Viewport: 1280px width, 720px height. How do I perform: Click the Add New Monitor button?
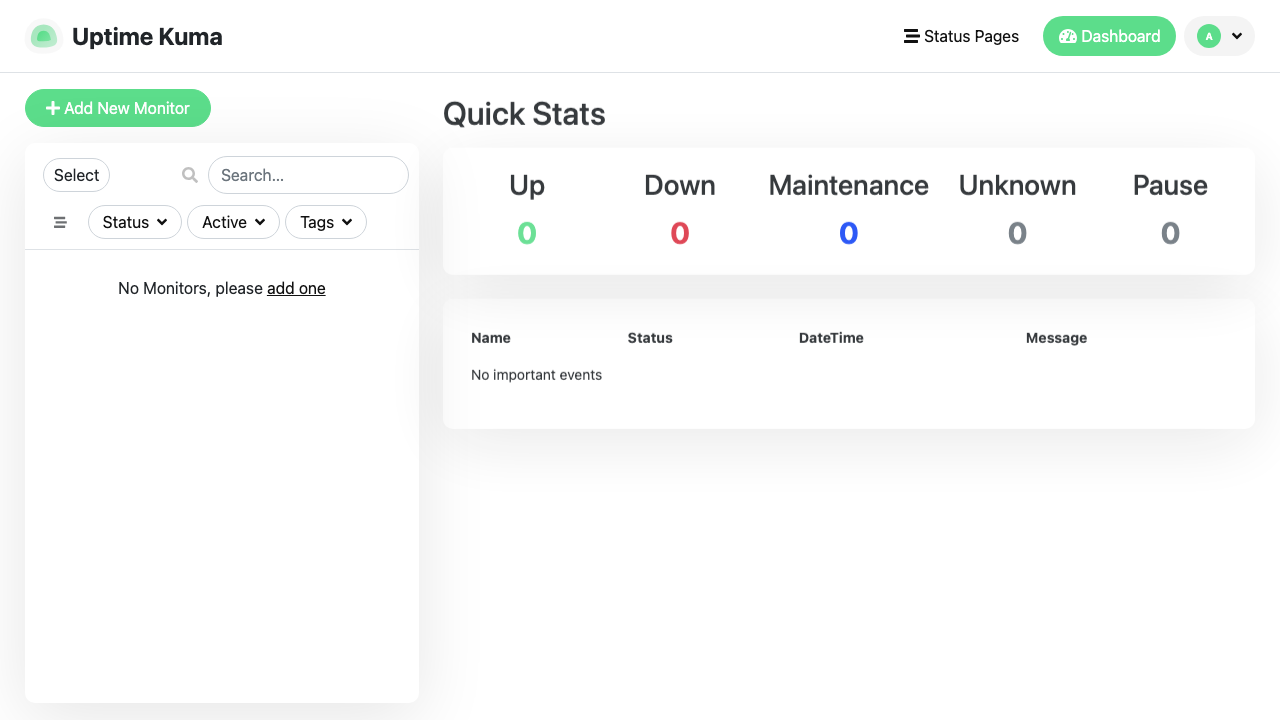click(118, 108)
